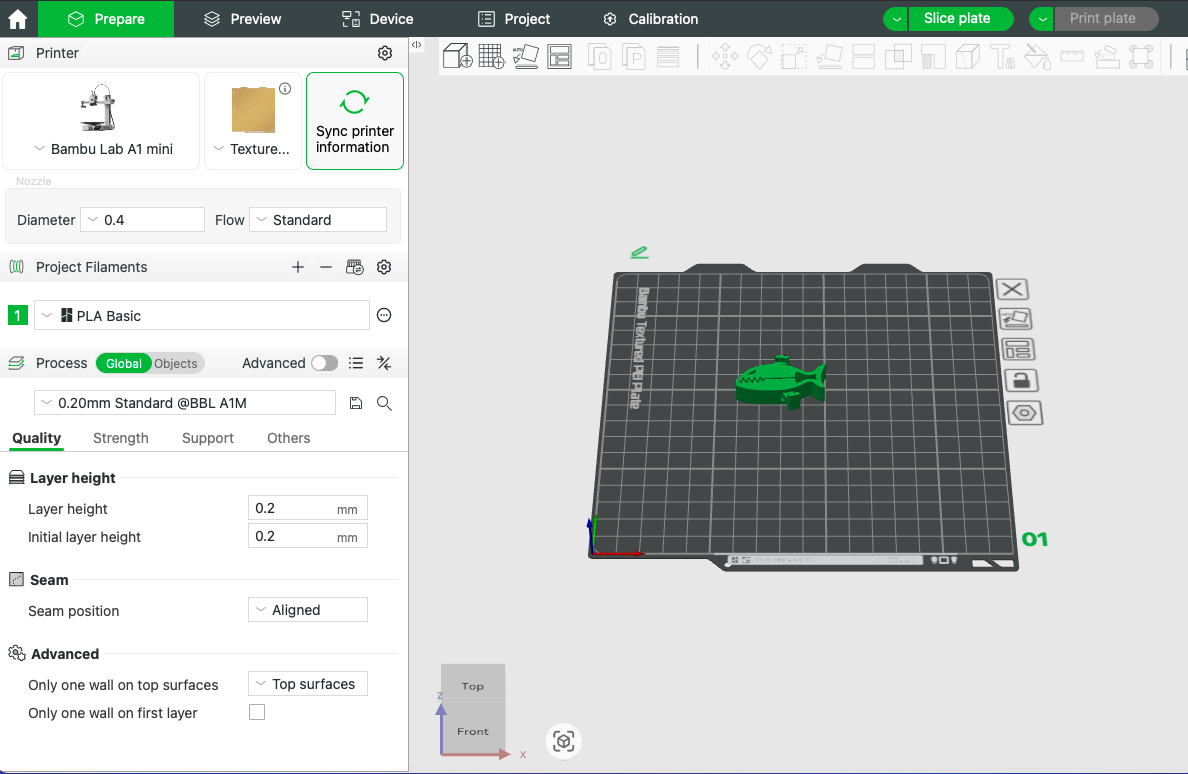Click the Add plate grid icon
The image size is (1188, 774).
491,56
